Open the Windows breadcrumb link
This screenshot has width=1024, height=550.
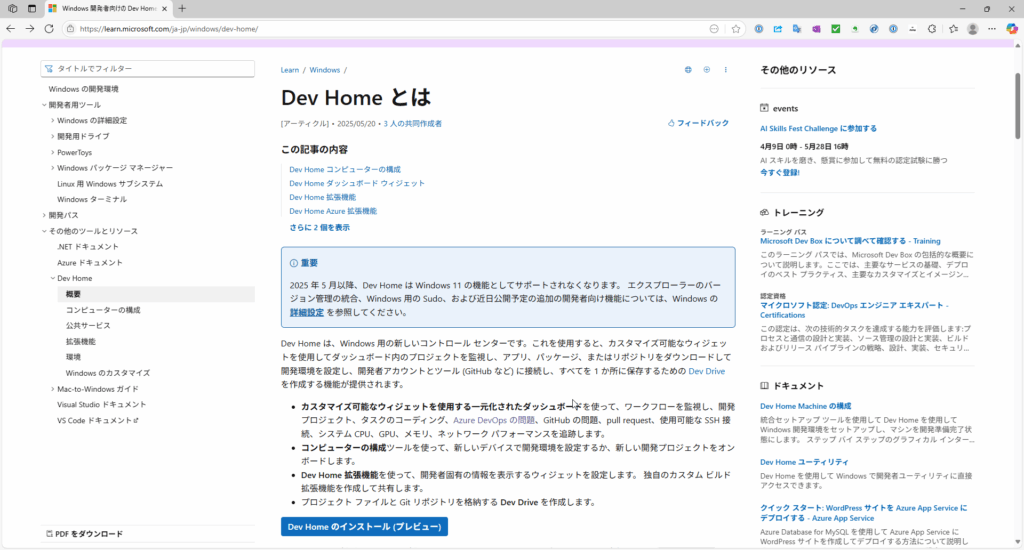(x=325, y=70)
